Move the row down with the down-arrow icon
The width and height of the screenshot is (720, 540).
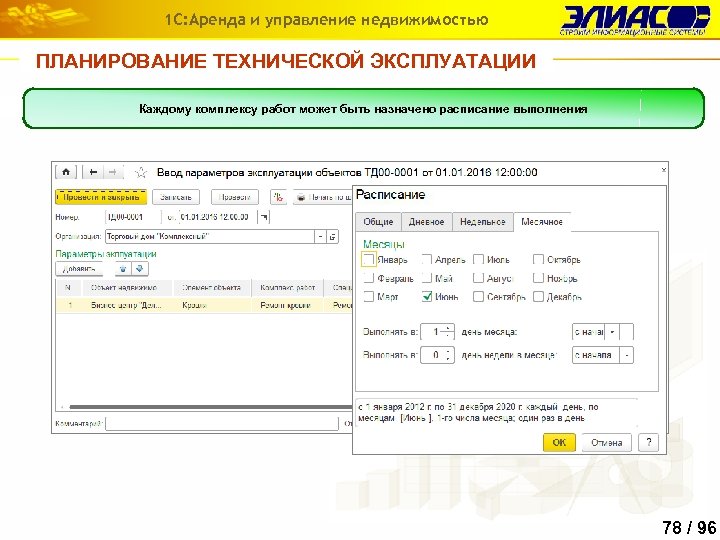click(140, 269)
